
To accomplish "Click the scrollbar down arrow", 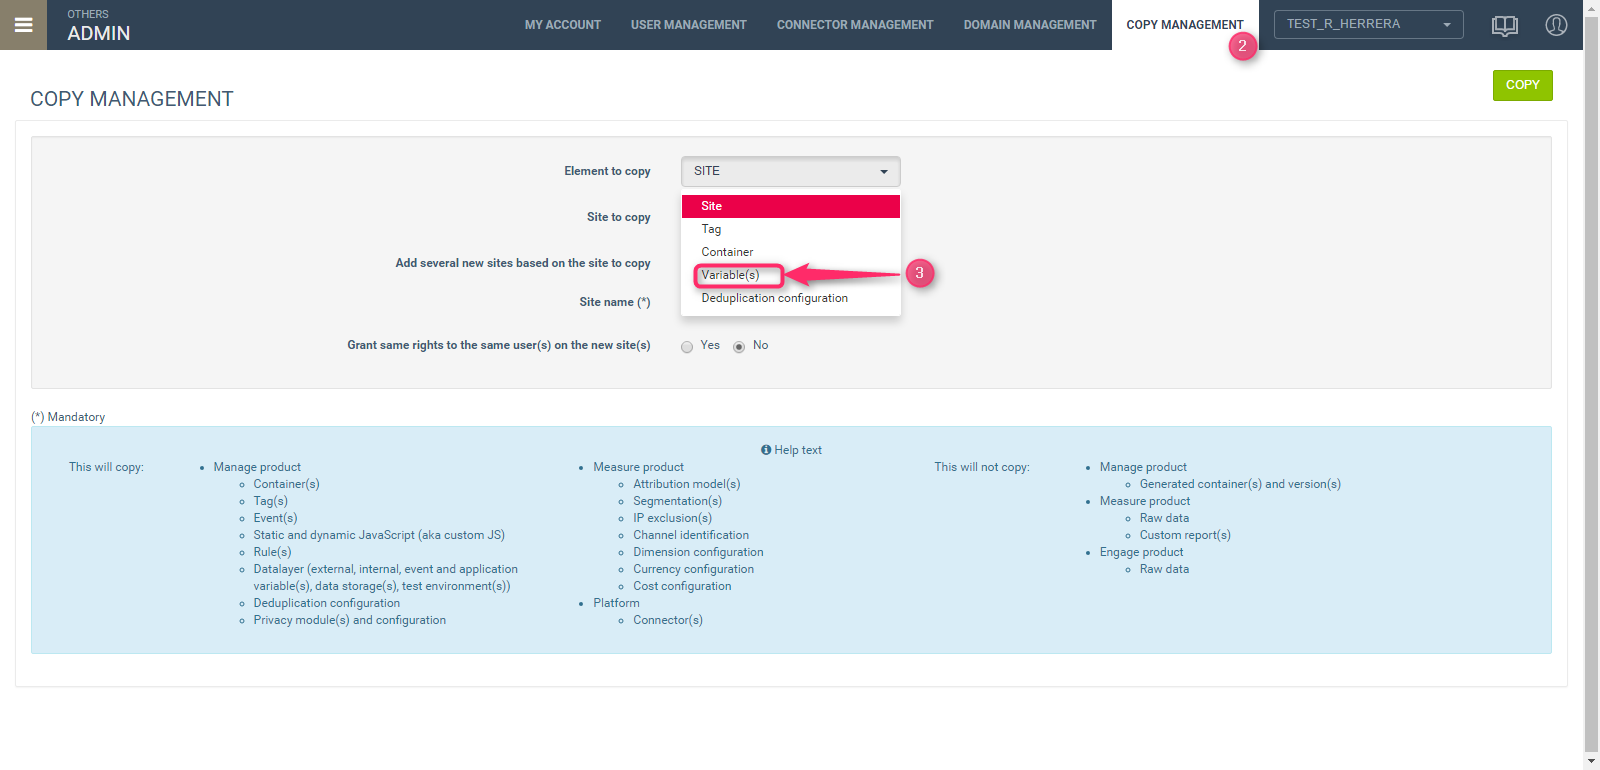I will tap(1591, 761).
